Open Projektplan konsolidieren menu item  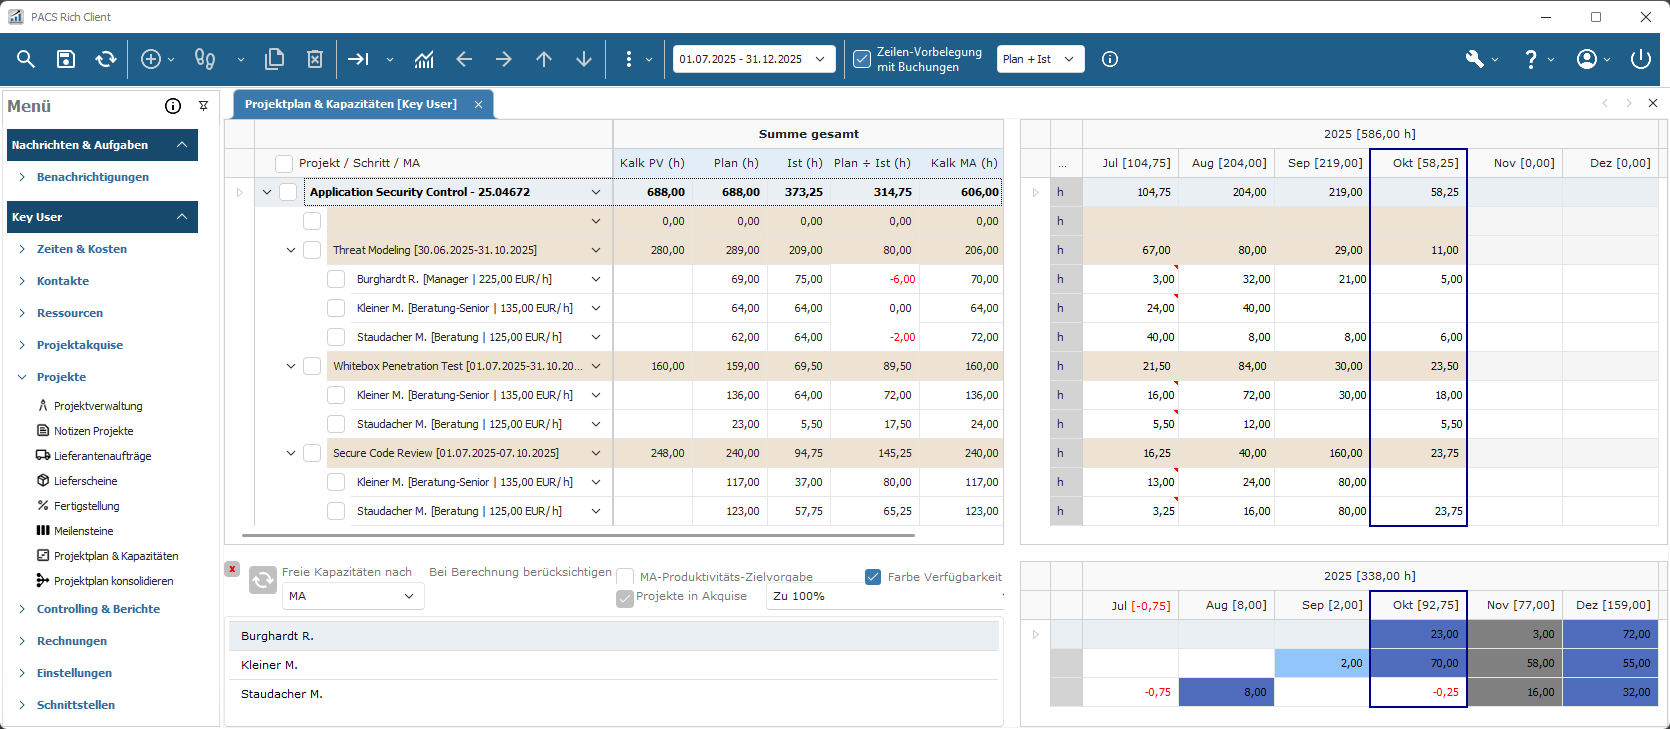coord(113,581)
